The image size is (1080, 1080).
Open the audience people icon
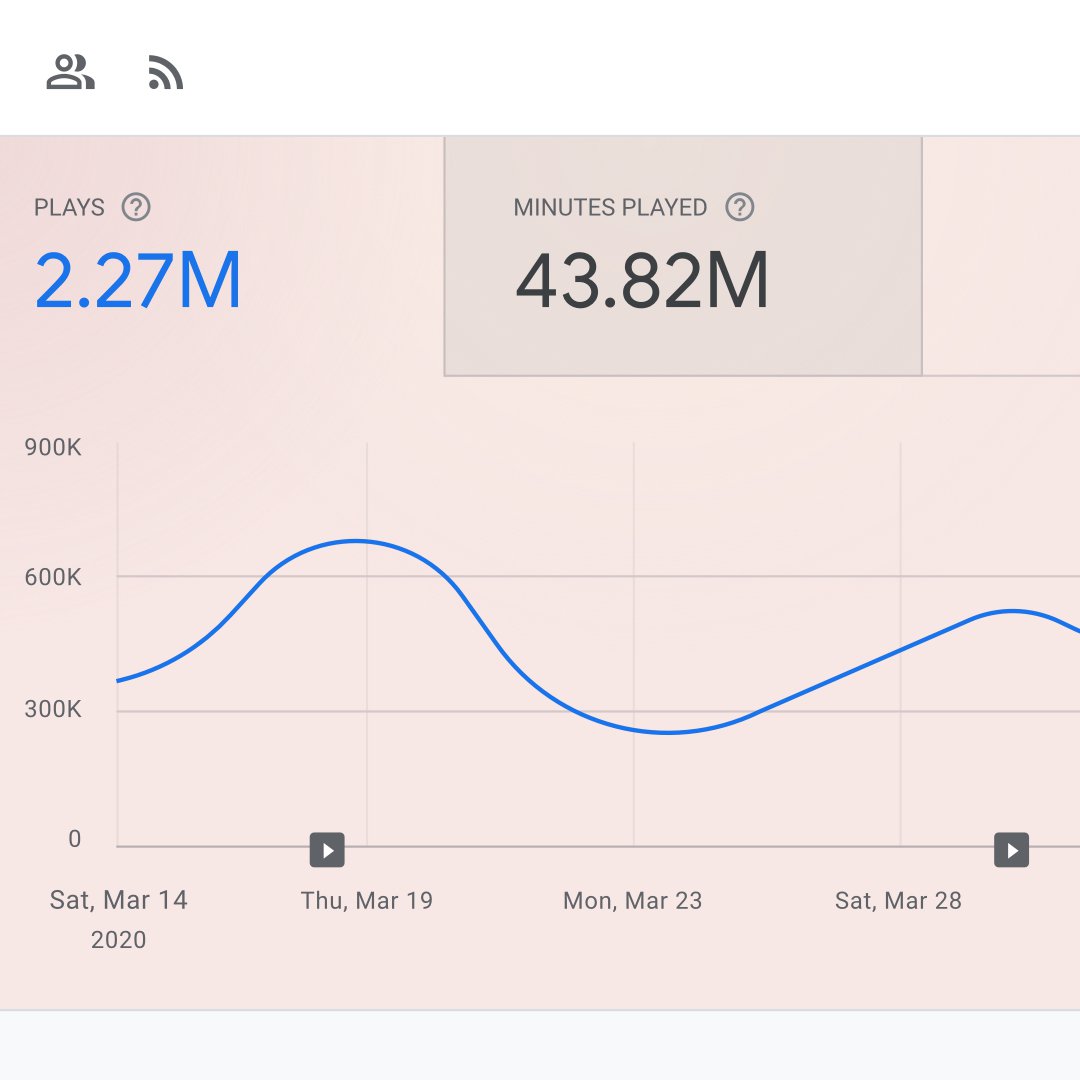(x=70, y=72)
